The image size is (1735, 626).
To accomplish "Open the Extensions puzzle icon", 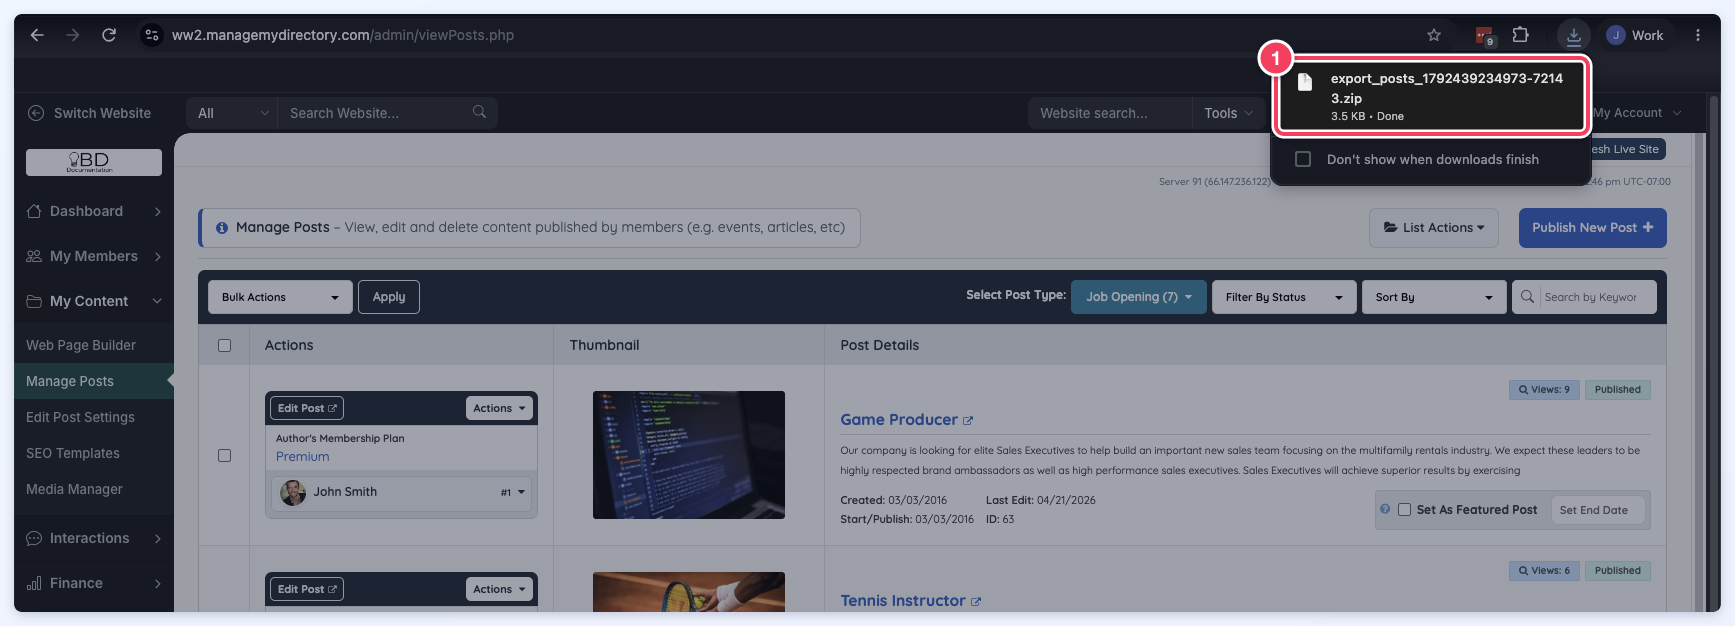I will point(1521,35).
